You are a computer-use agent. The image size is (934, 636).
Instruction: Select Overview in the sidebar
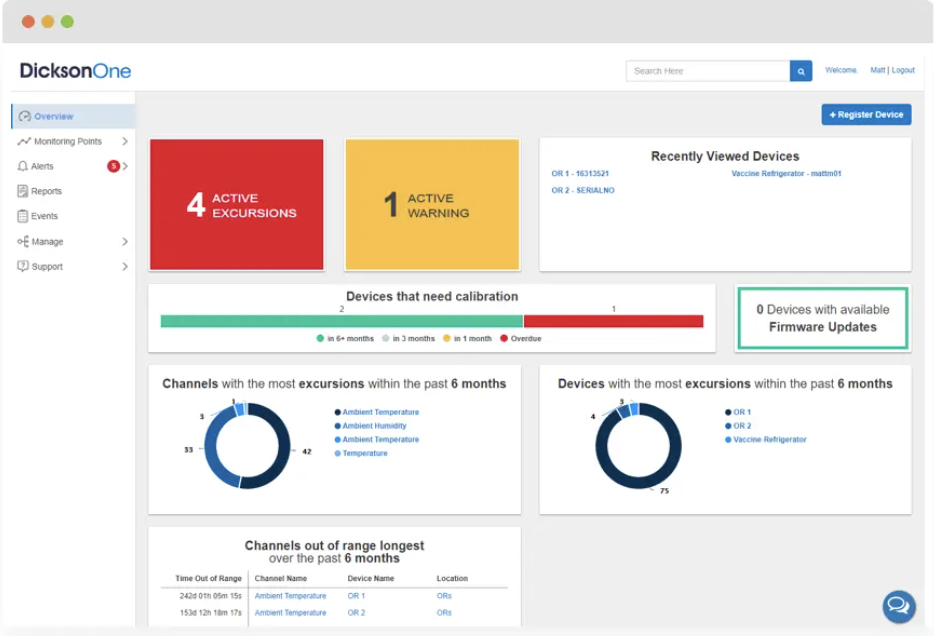pyautogui.click(x=53, y=117)
